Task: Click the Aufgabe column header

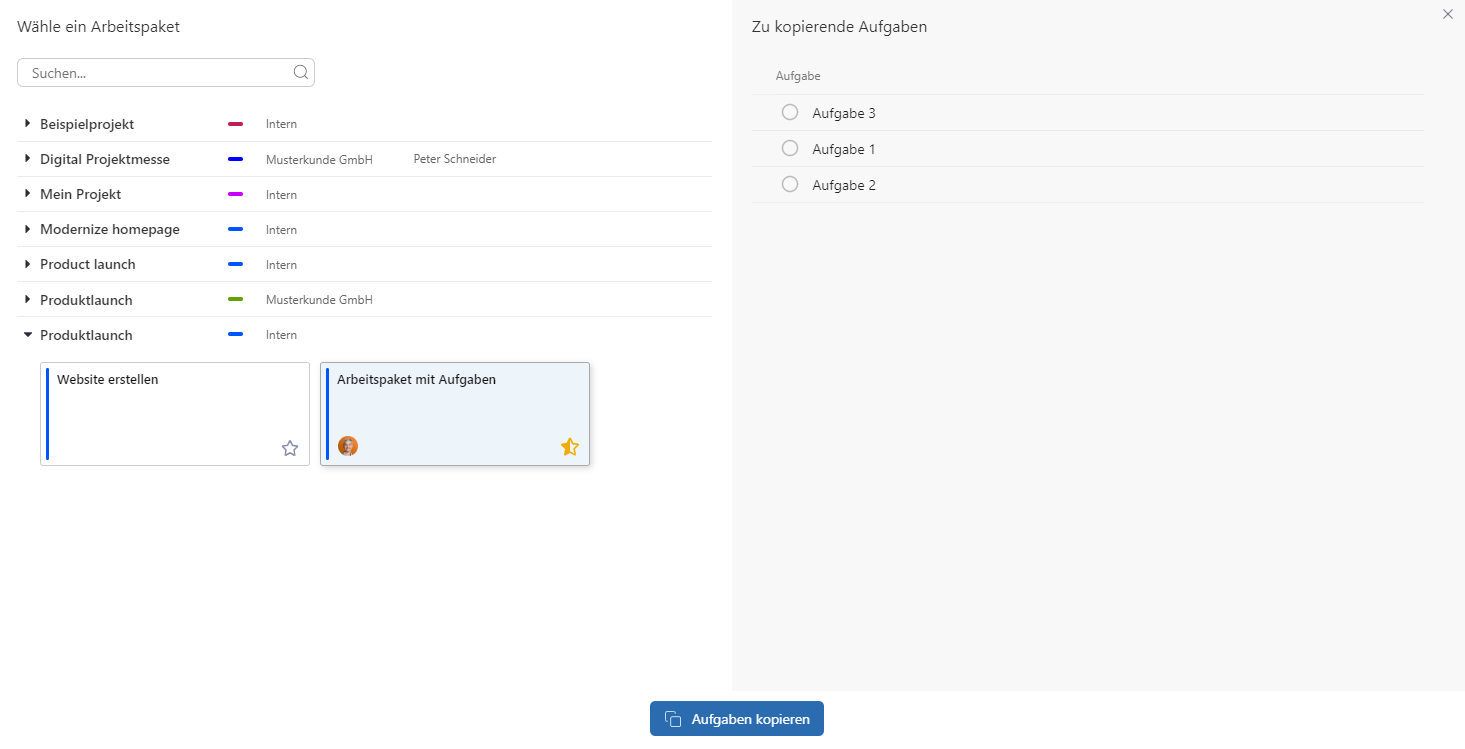Action: click(x=798, y=76)
